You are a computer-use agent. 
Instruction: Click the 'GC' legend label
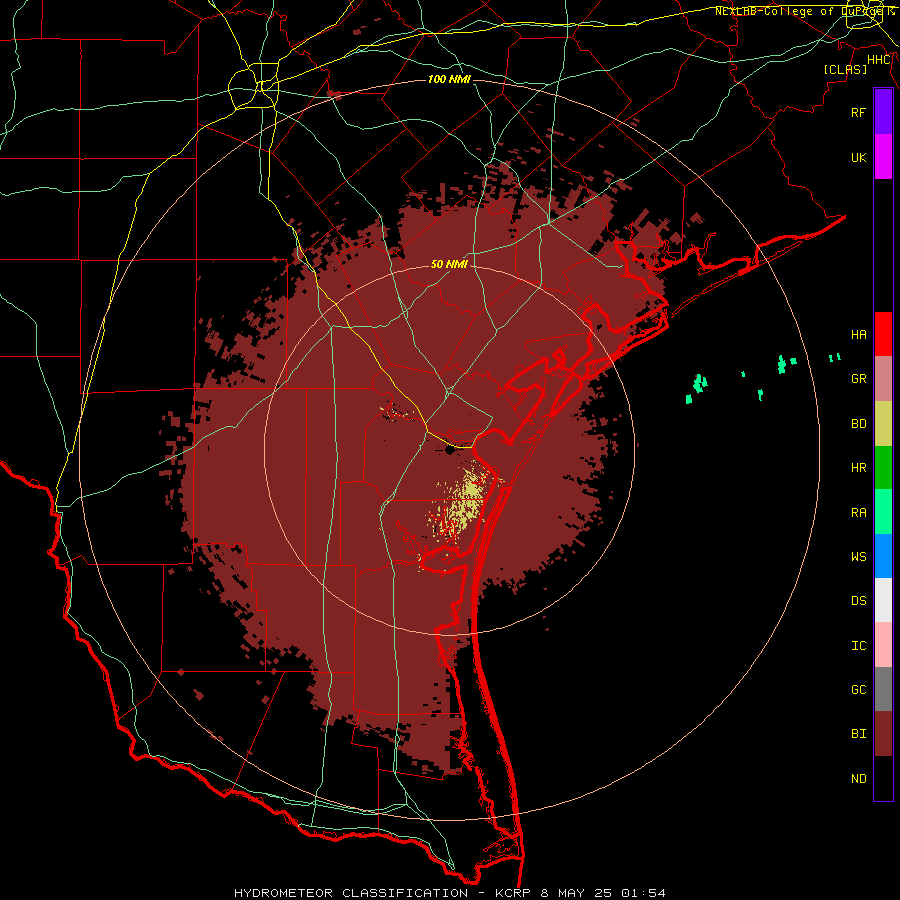click(x=859, y=690)
